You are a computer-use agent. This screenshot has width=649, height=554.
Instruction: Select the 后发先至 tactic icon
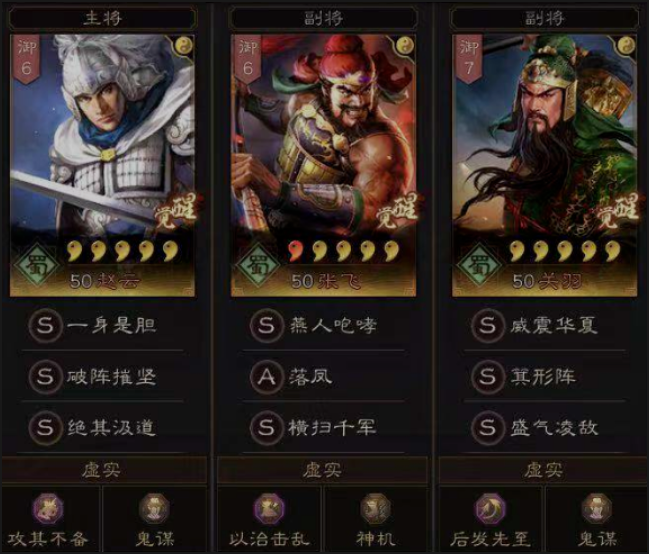(x=490, y=509)
